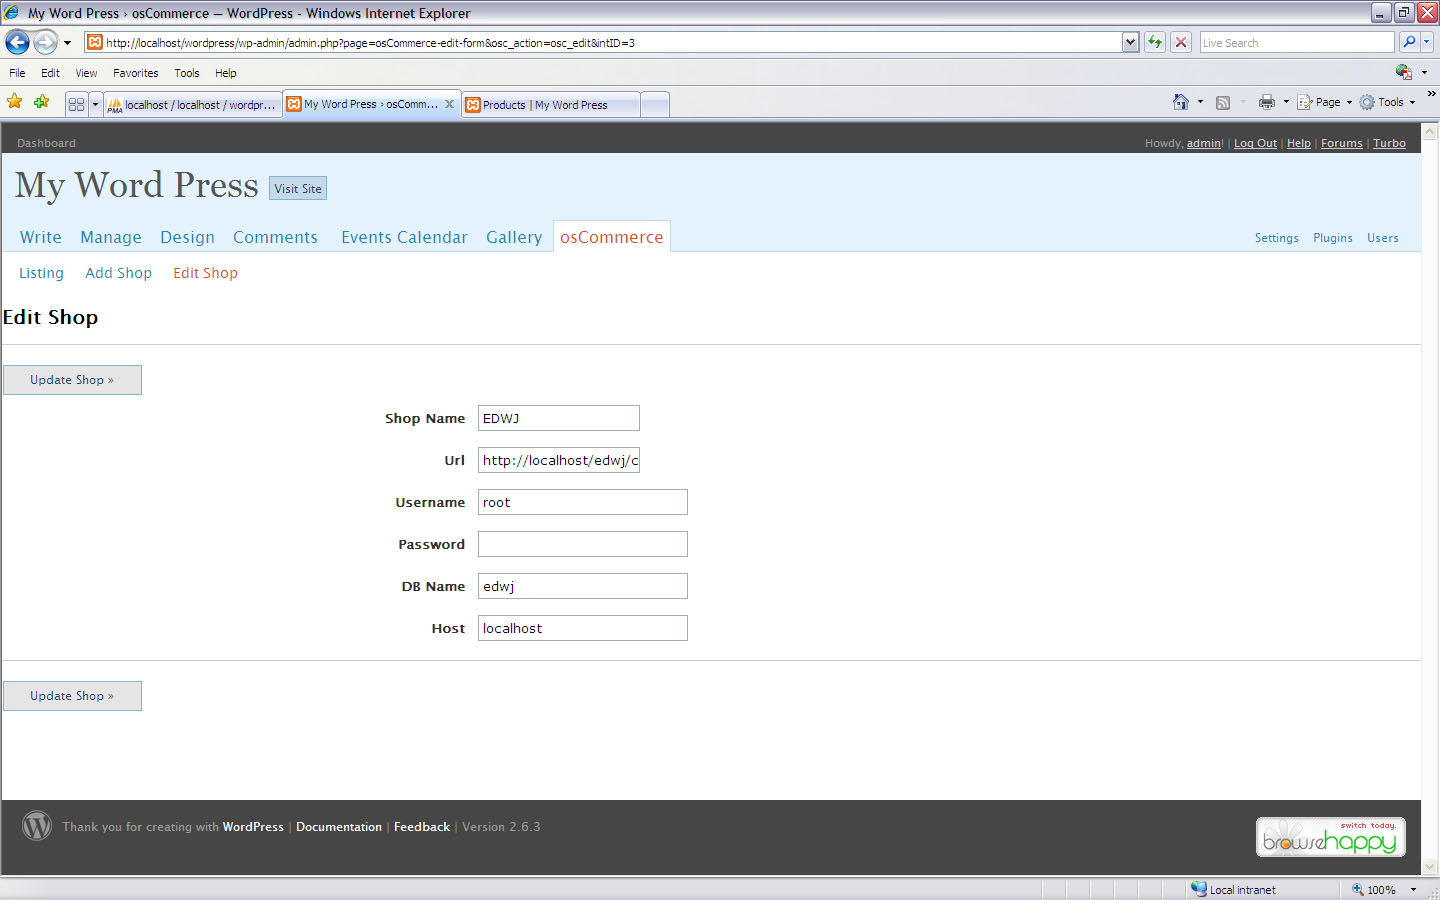The height and width of the screenshot is (900, 1440).
Task: Click the Refresh page icon
Action: coord(1155,42)
